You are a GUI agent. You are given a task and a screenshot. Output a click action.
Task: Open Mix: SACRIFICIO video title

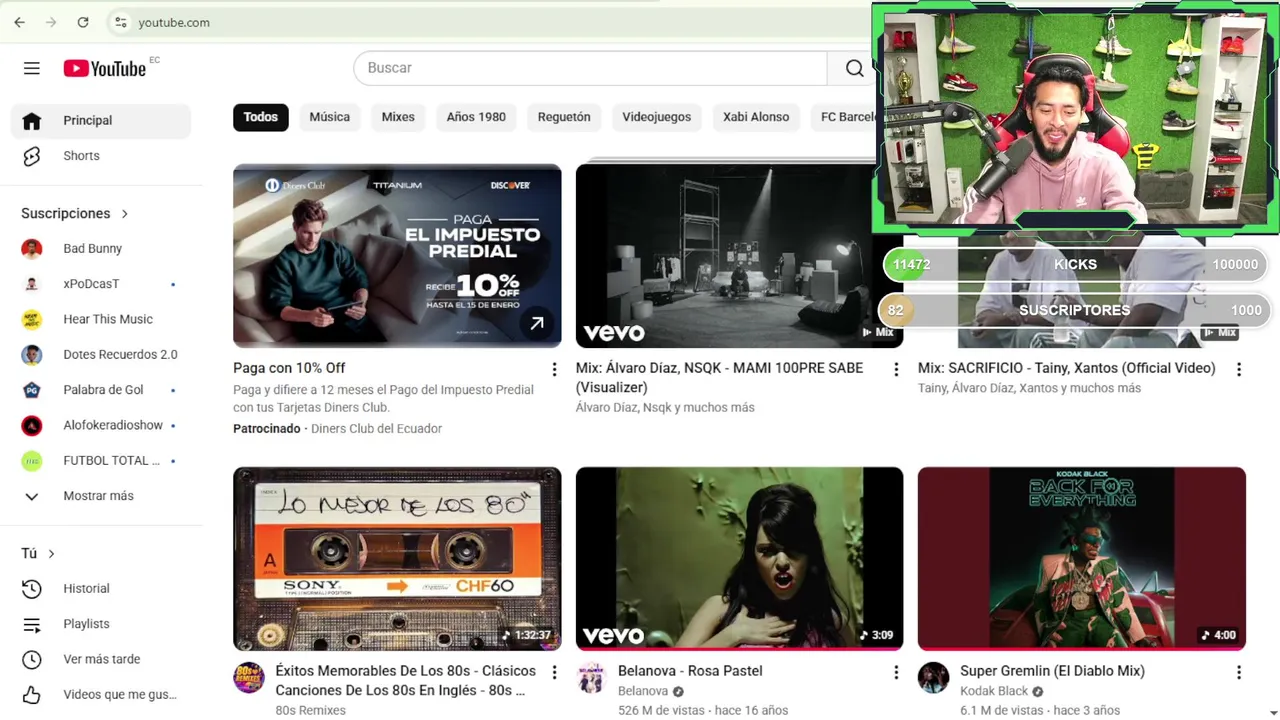[1067, 368]
